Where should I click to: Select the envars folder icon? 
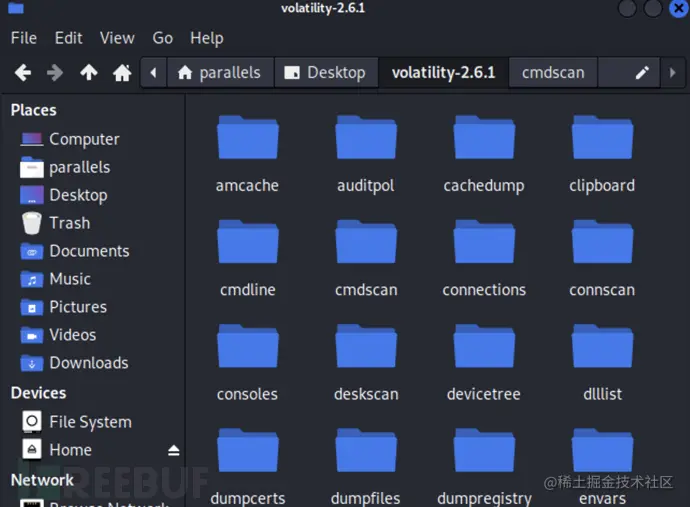(602, 450)
